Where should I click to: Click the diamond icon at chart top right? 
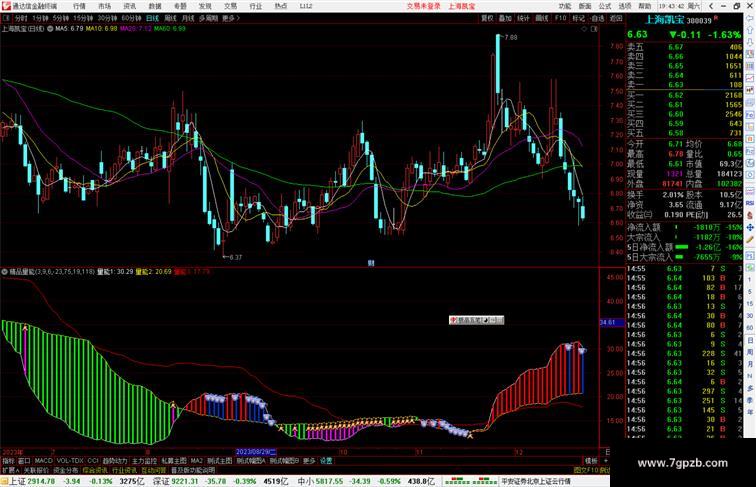coord(584,29)
